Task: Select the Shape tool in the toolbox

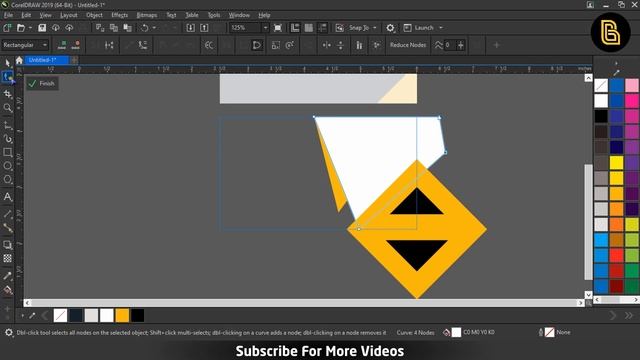Action: pos(7,77)
